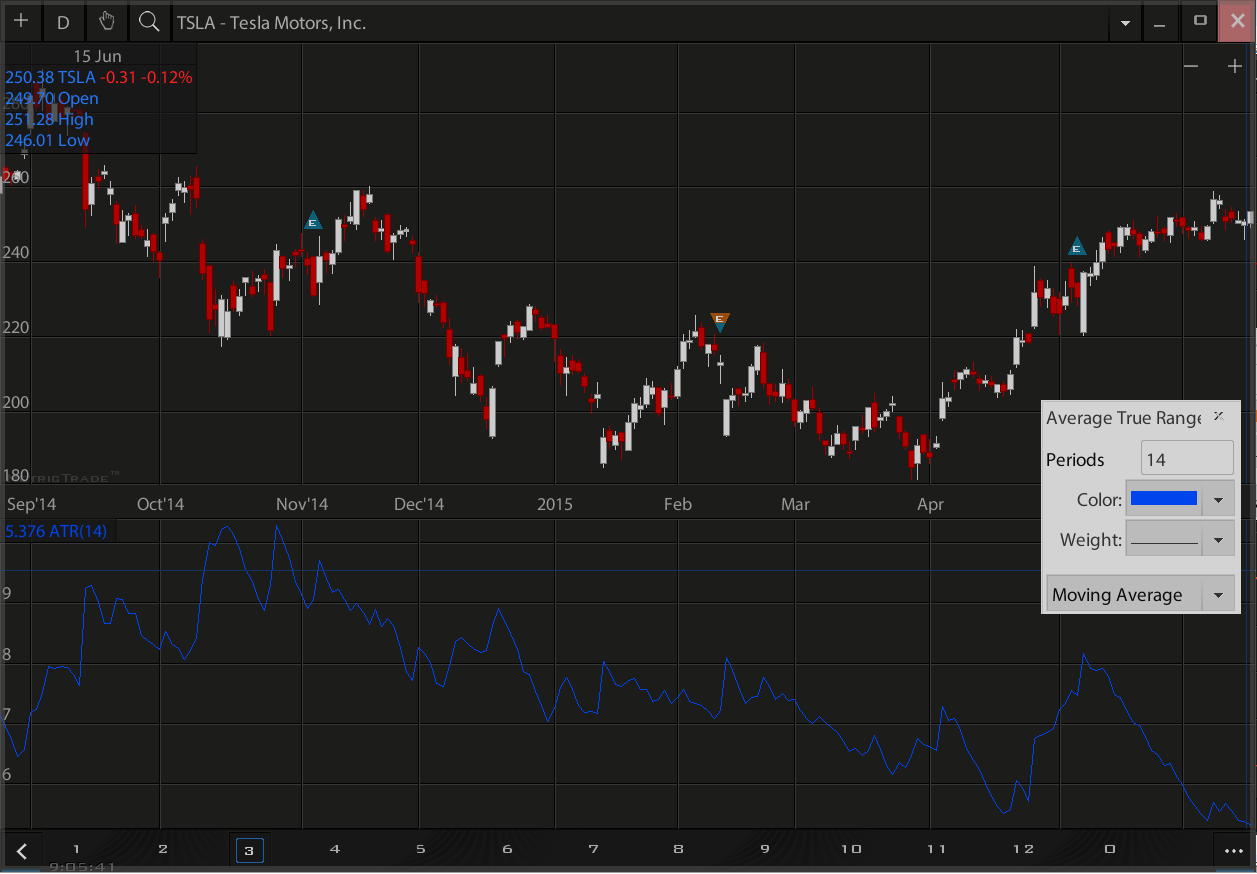Close the Average True Range settings panel
Screen dimensions: 1257x874
tap(1218, 416)
